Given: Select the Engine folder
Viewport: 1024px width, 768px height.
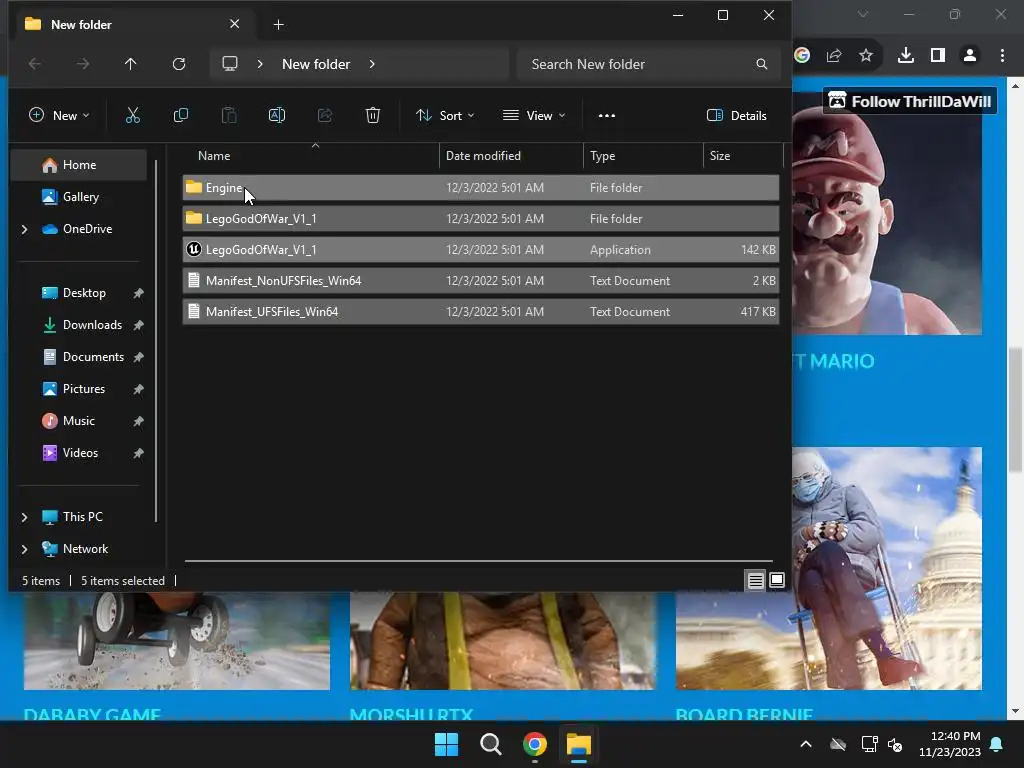Looking at the screenshot, I should click(x=481, y=187).
